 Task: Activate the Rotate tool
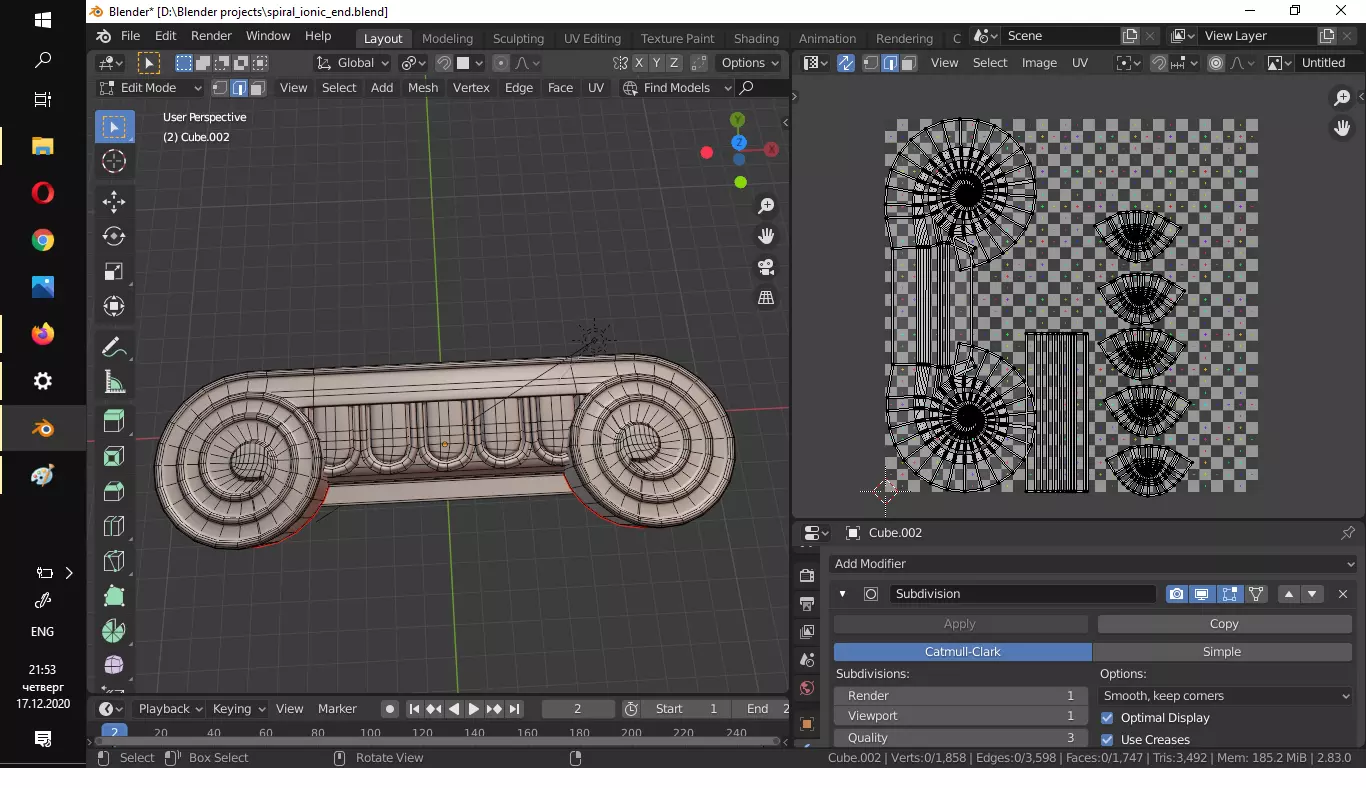114,237
